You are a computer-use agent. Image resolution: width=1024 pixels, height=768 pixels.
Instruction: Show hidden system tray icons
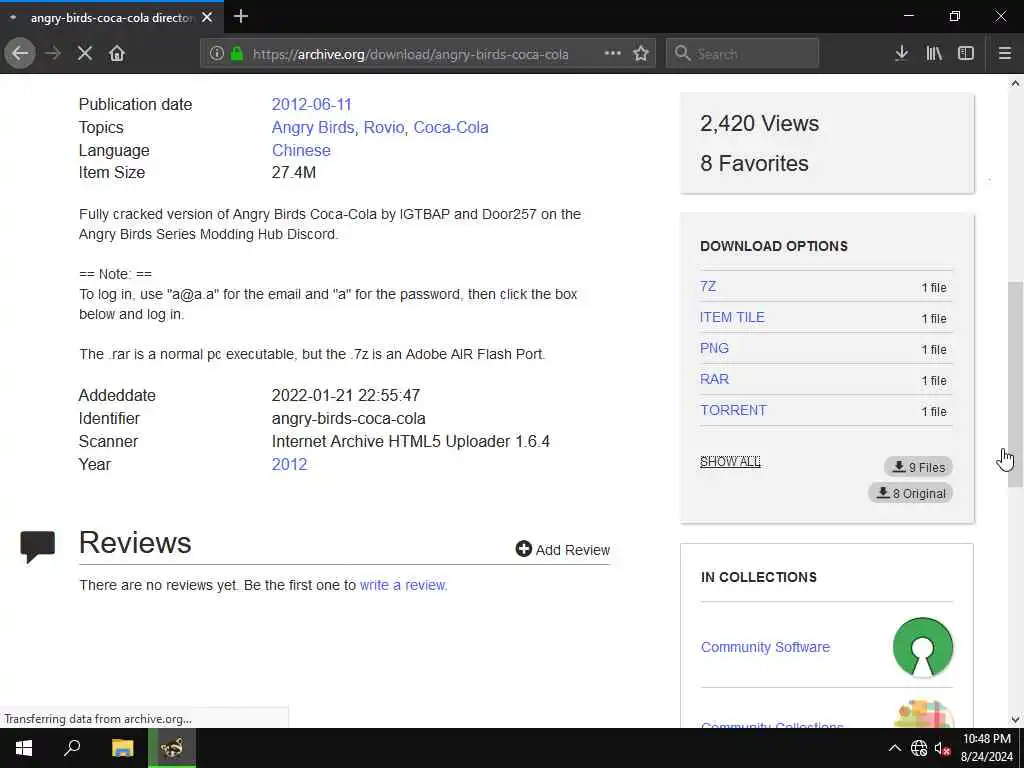point(895,748)
